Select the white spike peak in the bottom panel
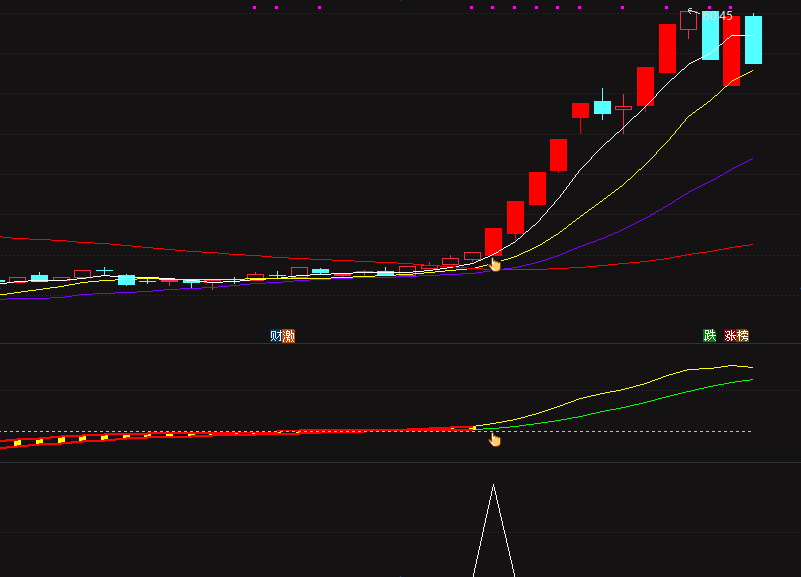Screen dimensions: 801x577 [493, 486]
